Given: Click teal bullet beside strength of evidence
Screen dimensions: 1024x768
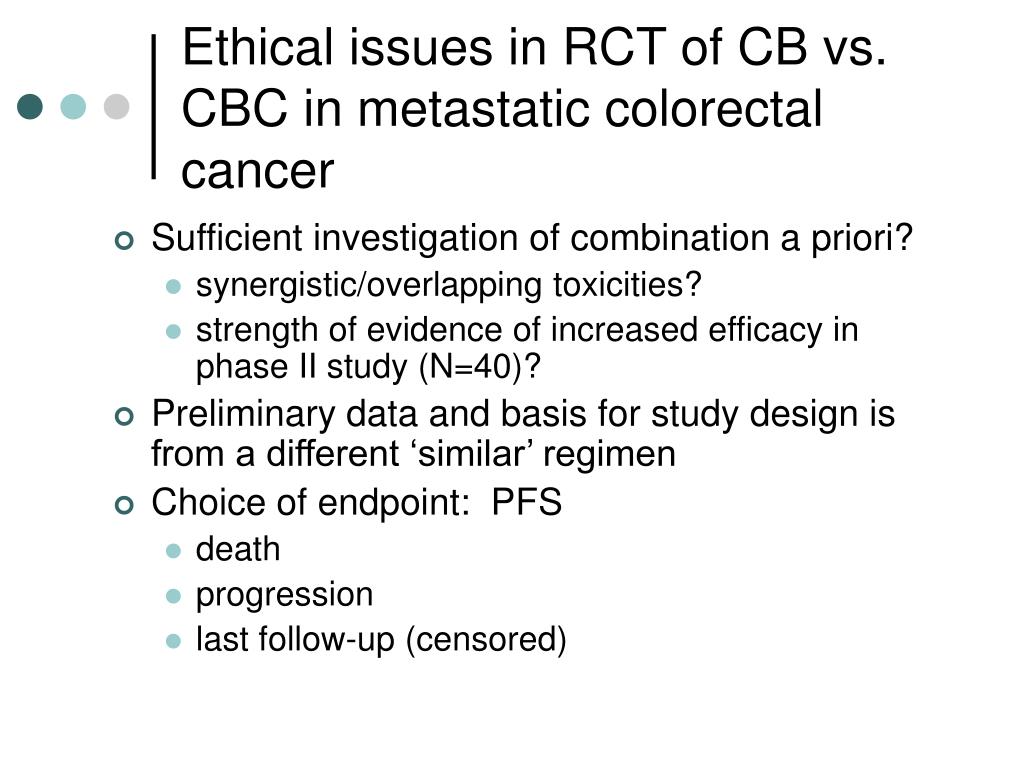Looking at the screenshot, I should 173,332.
